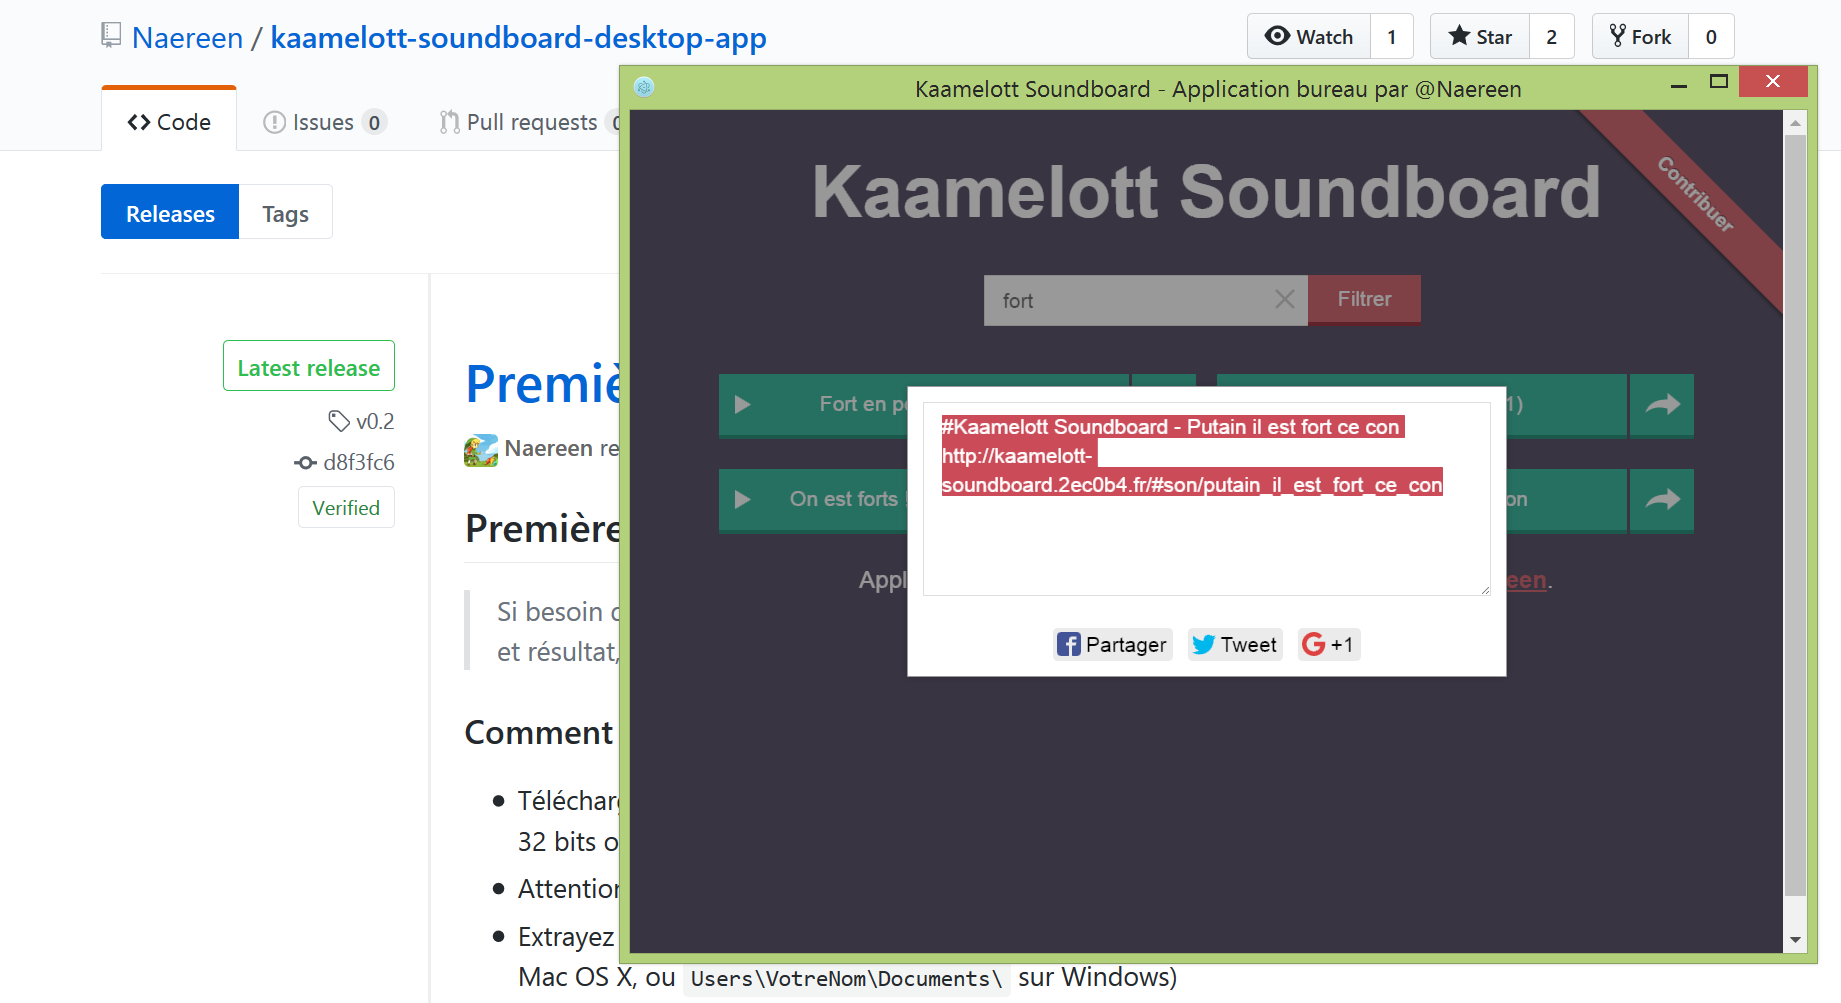Click the share arrow on the second sound row
Screen dimensions: 1841x1003
point(1662,500)
